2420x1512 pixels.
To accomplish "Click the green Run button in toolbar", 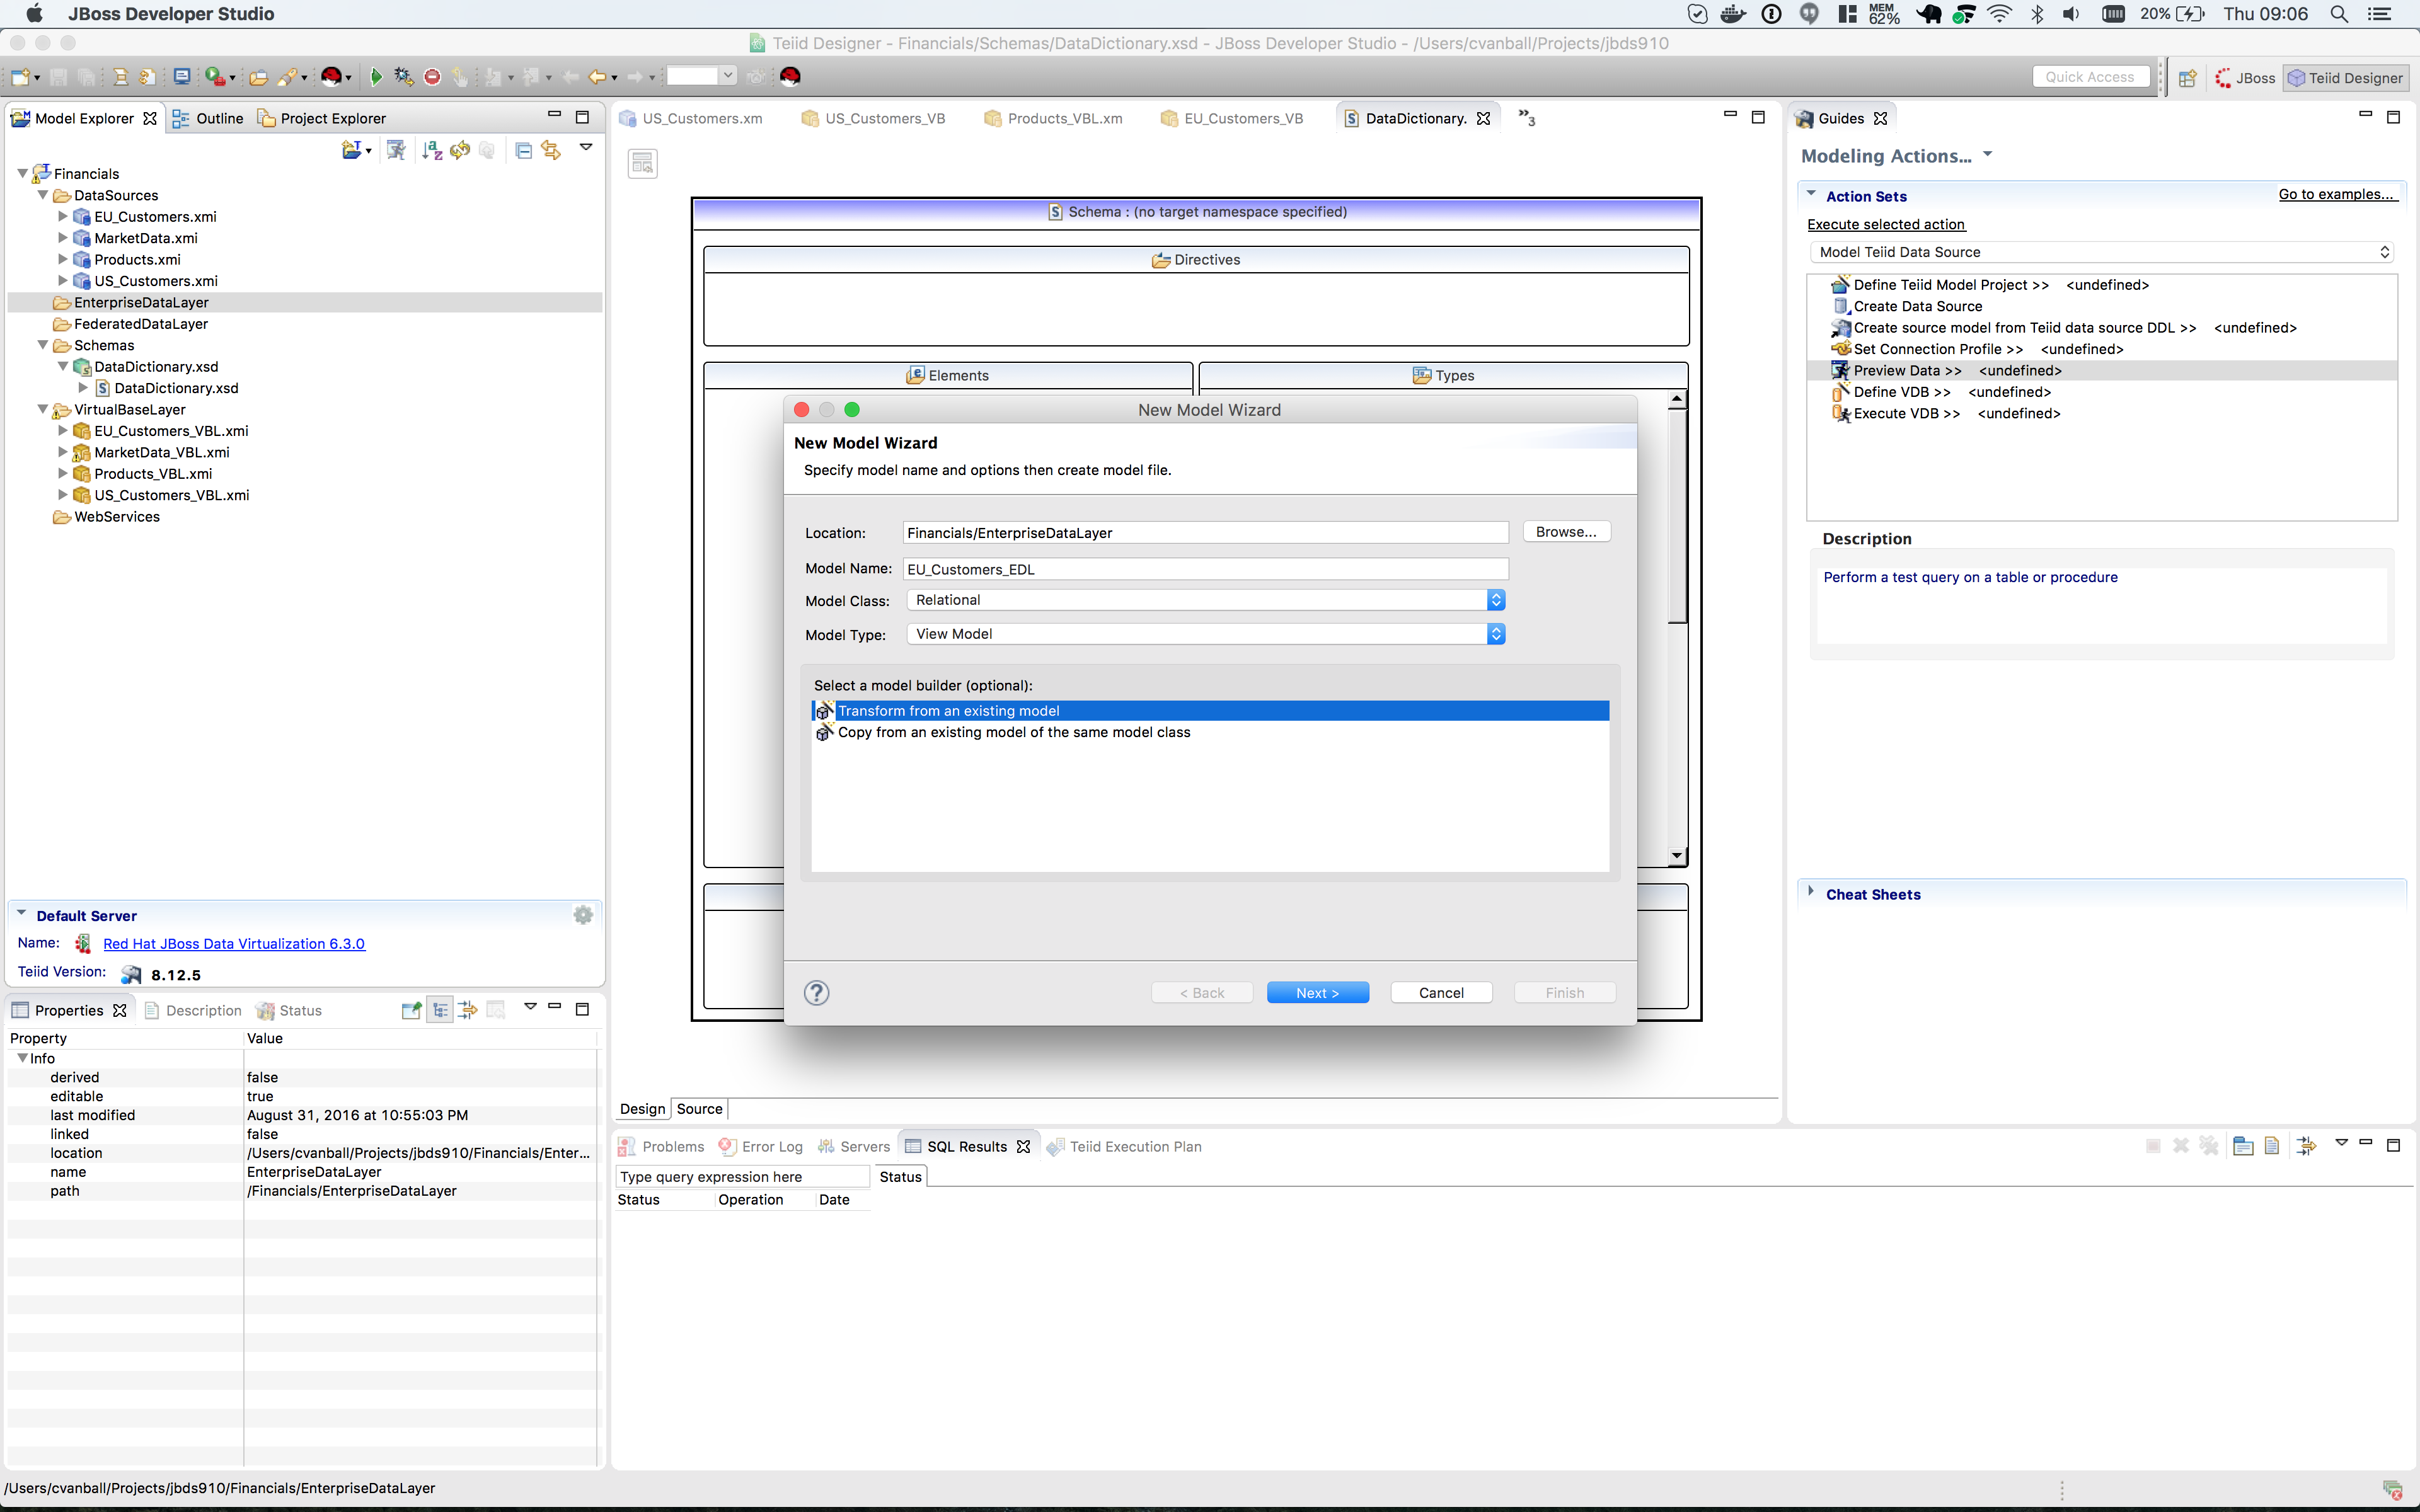I will (x=376, y=77).
